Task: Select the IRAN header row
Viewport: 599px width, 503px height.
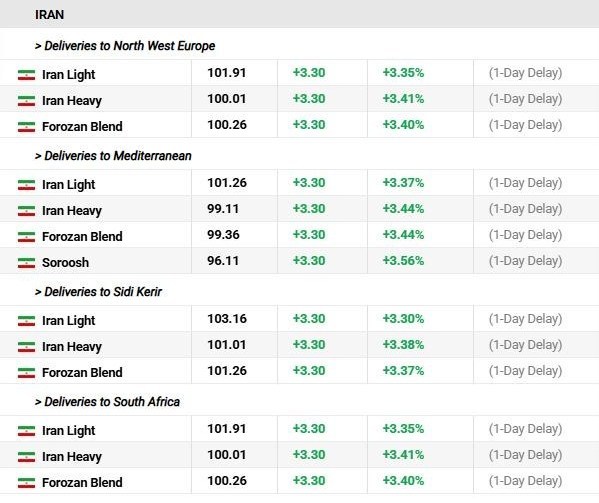Action: (300, 15)
